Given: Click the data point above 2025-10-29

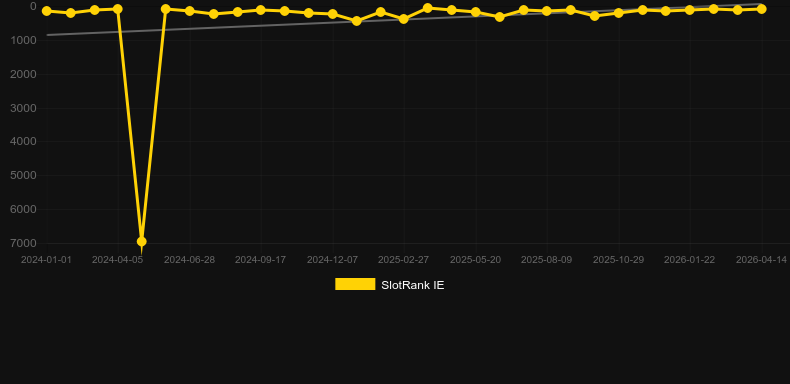Looking at the screenshot, I should click(x=619, y=13).
